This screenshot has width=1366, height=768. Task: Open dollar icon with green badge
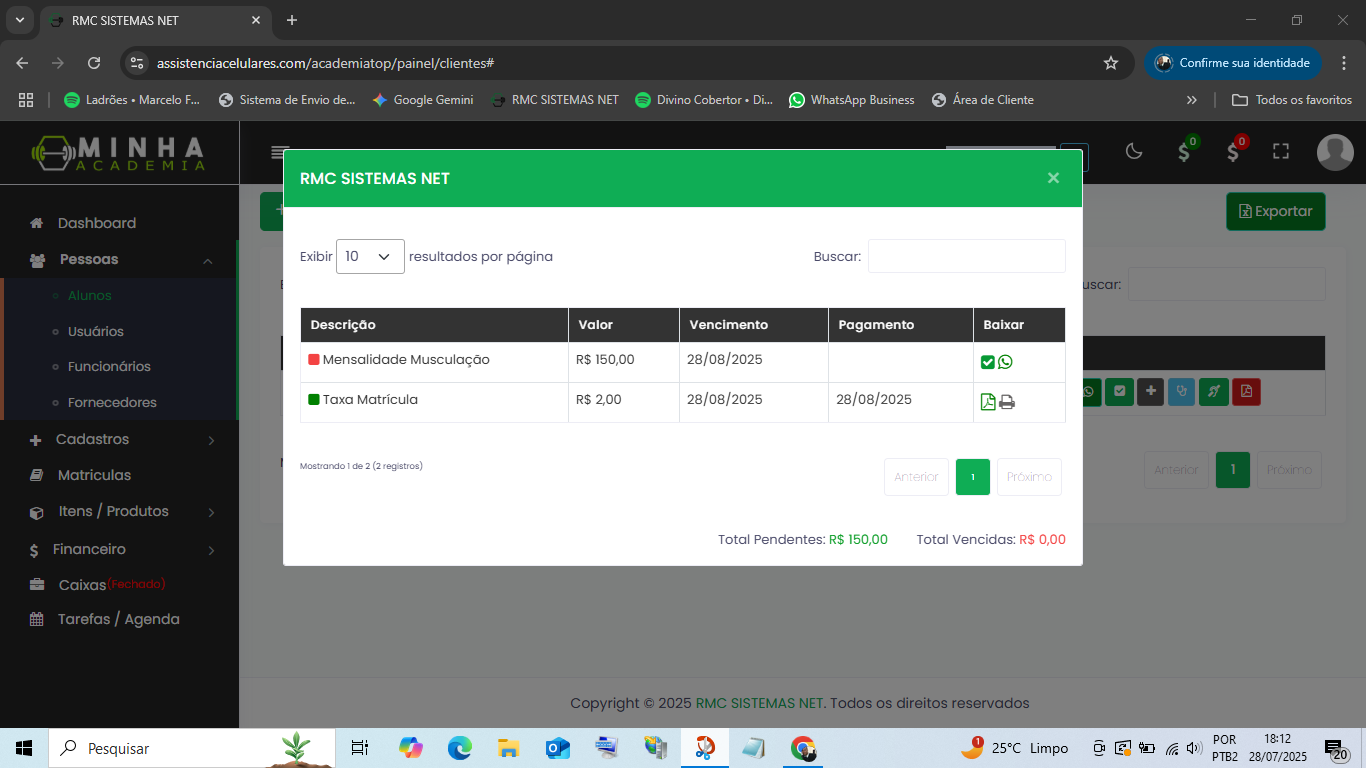pos(1185,151)
